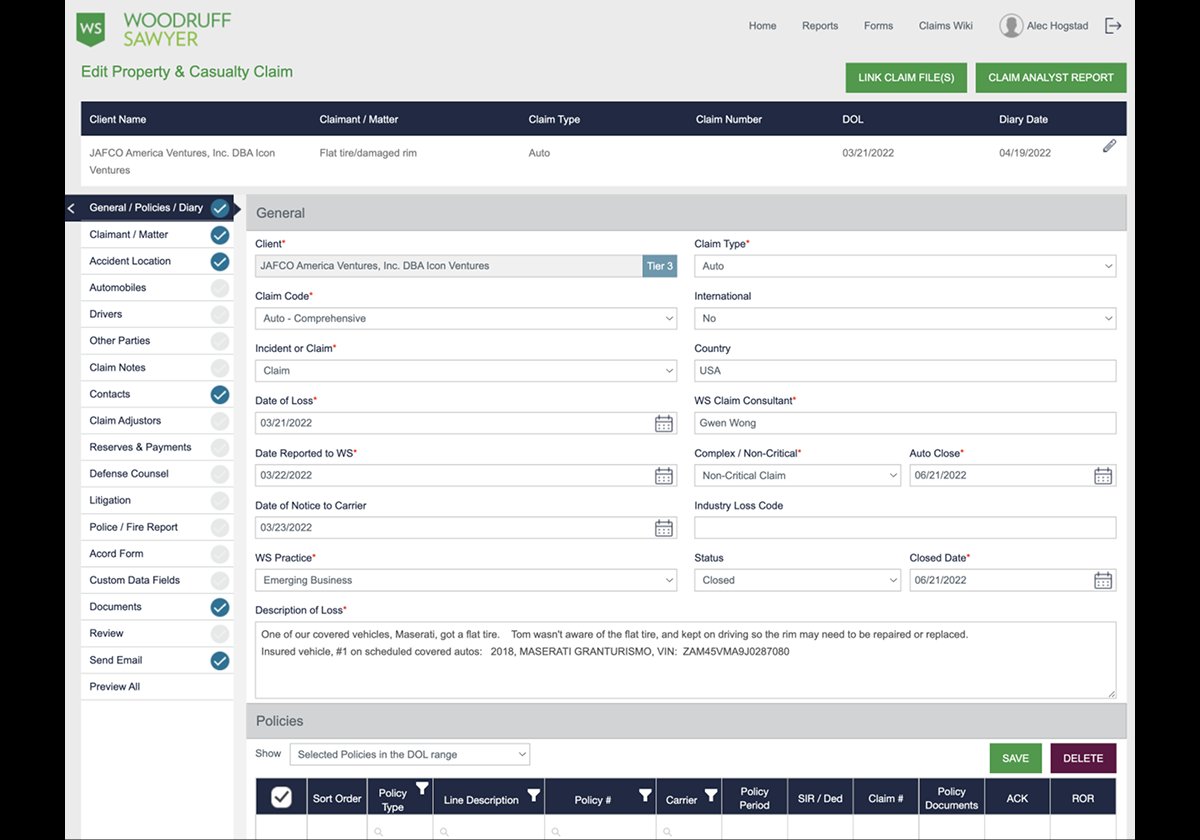Open Forms in top navigation

click(x=878, y=26)
